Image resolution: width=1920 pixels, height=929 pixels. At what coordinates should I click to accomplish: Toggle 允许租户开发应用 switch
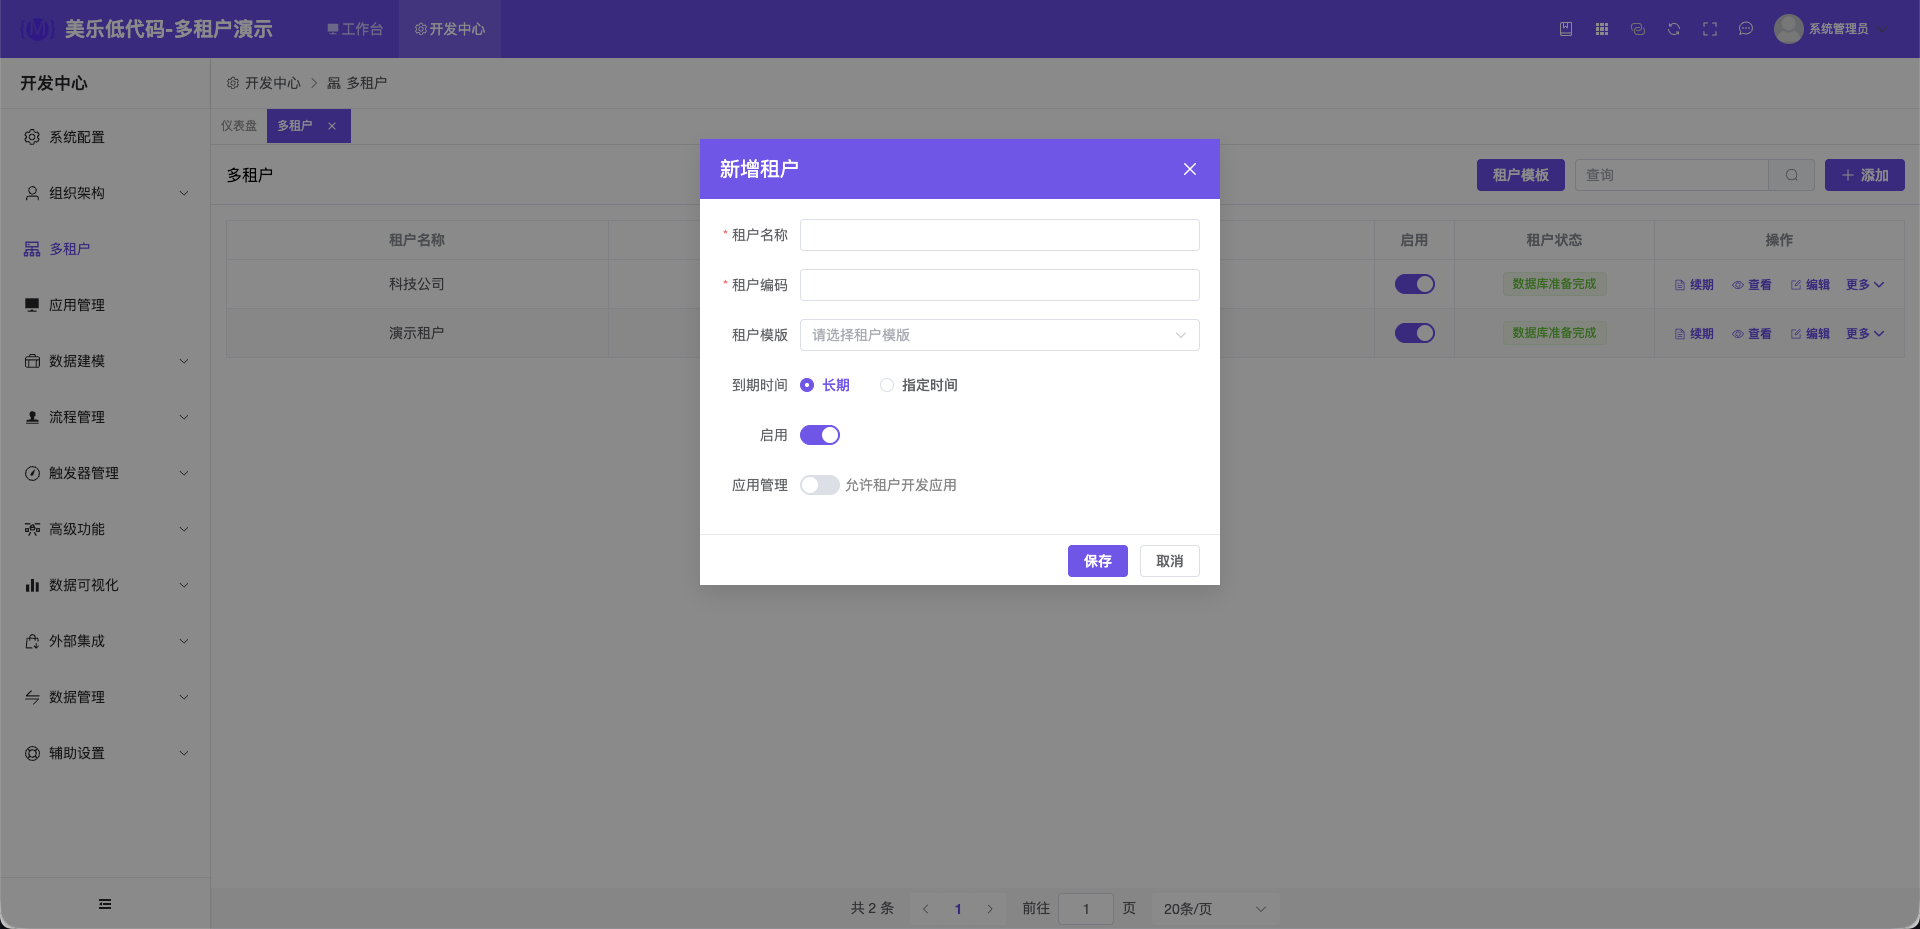point(820,485)
